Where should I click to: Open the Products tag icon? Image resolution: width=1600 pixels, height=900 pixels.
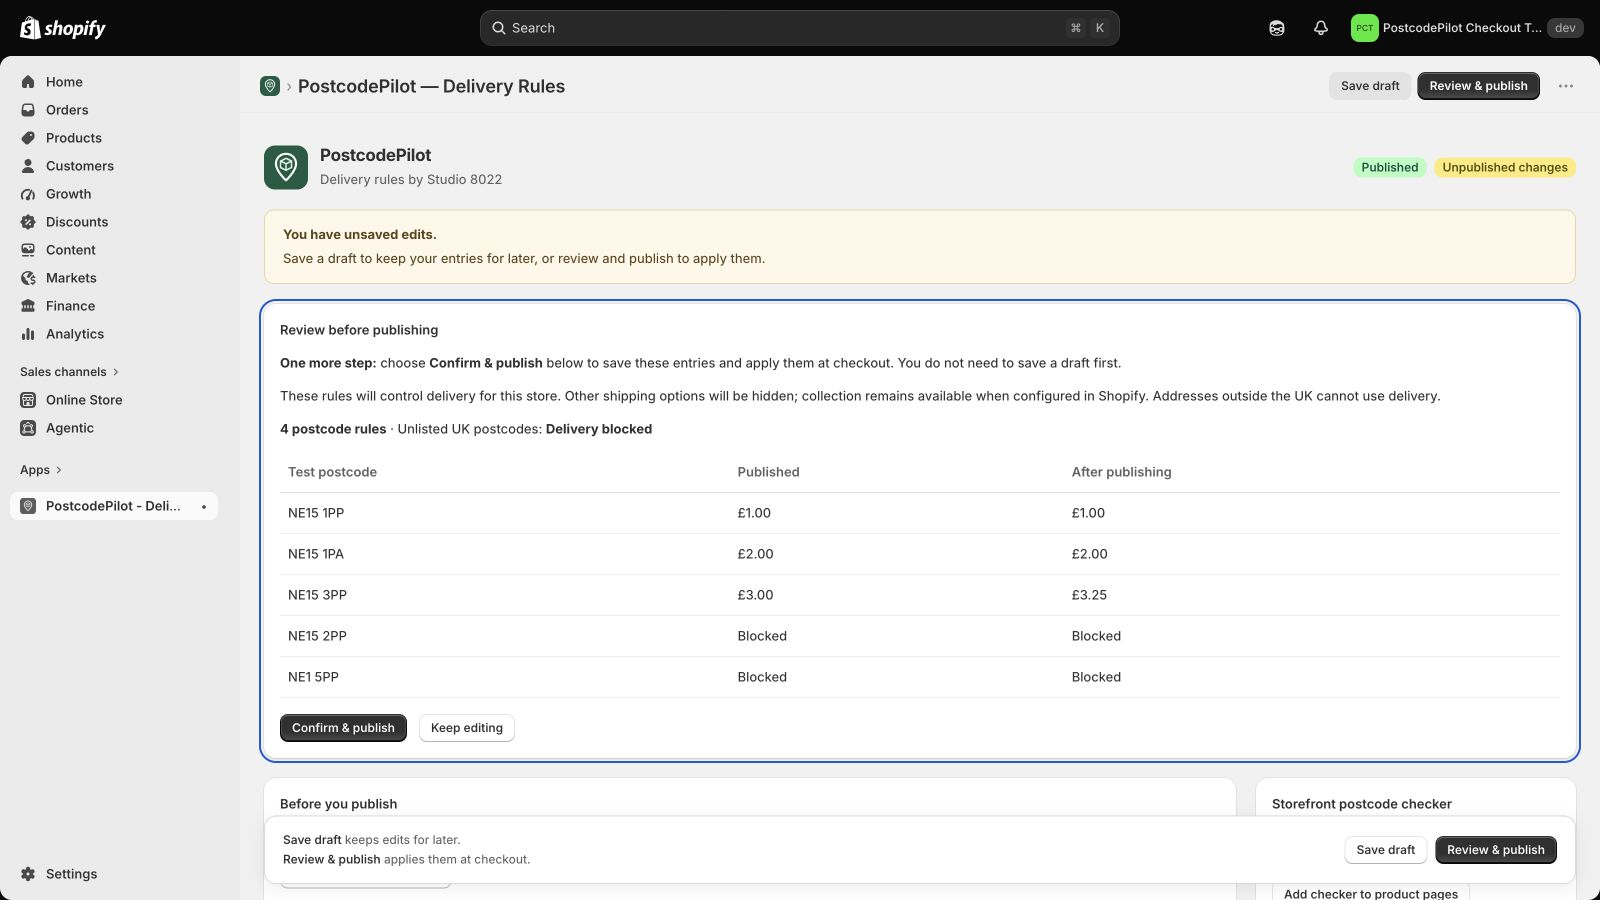tap(28, 138)
